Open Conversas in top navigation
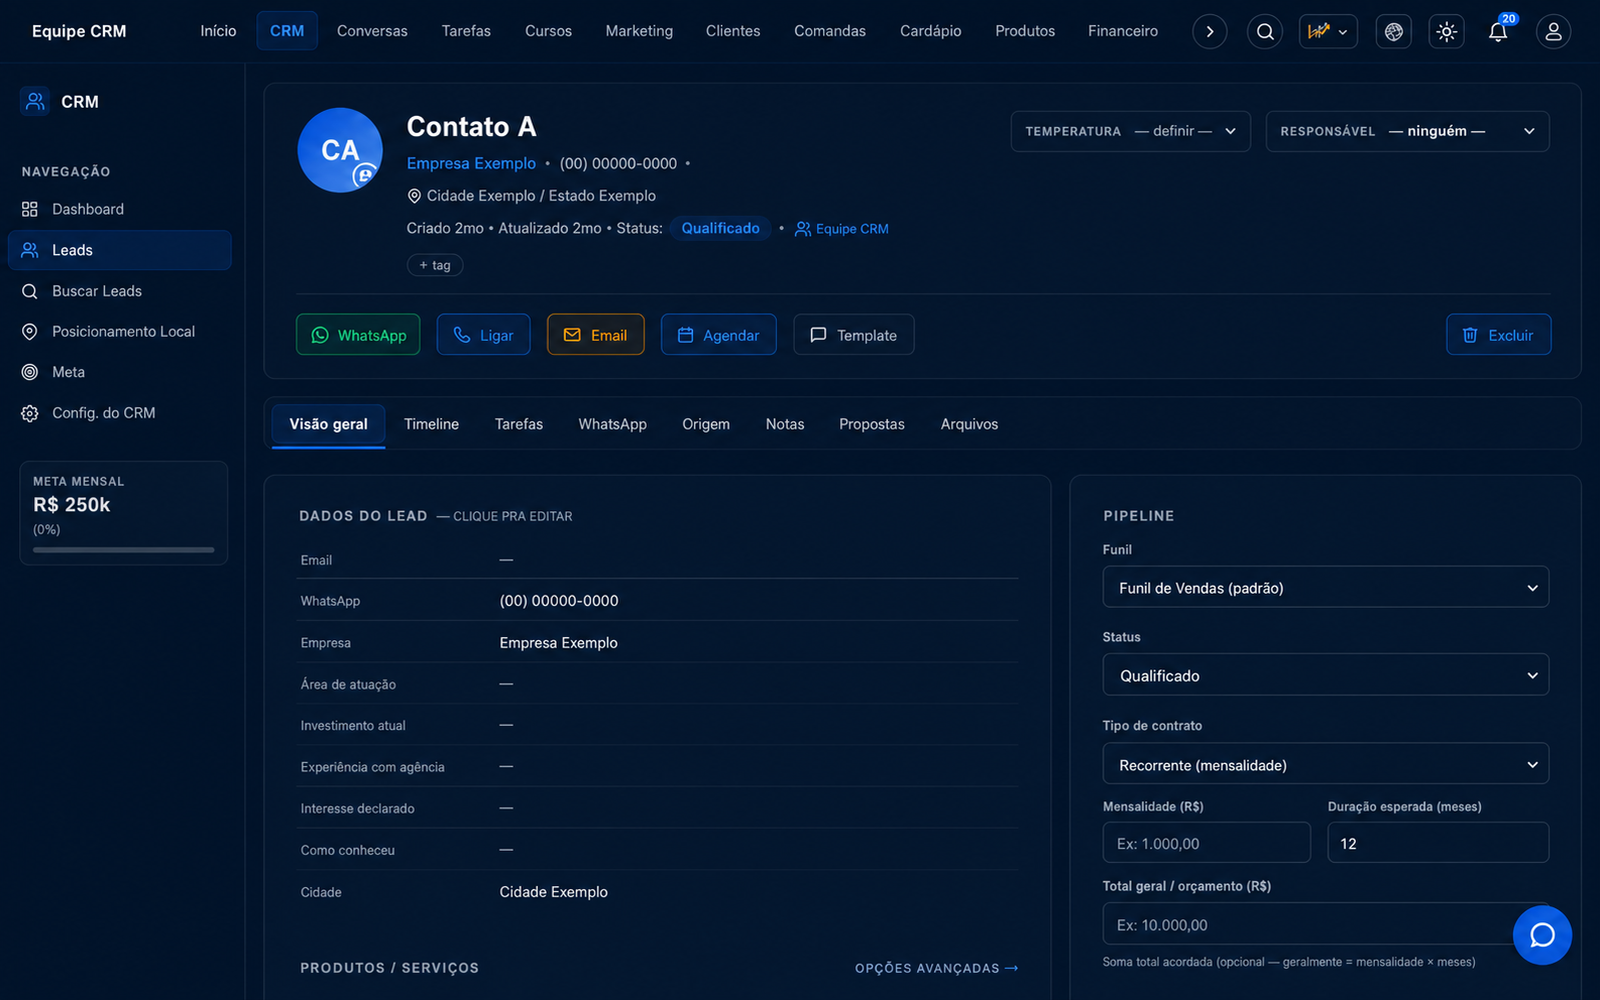The image size is (1600, 1000). click(x=372, y=31)
